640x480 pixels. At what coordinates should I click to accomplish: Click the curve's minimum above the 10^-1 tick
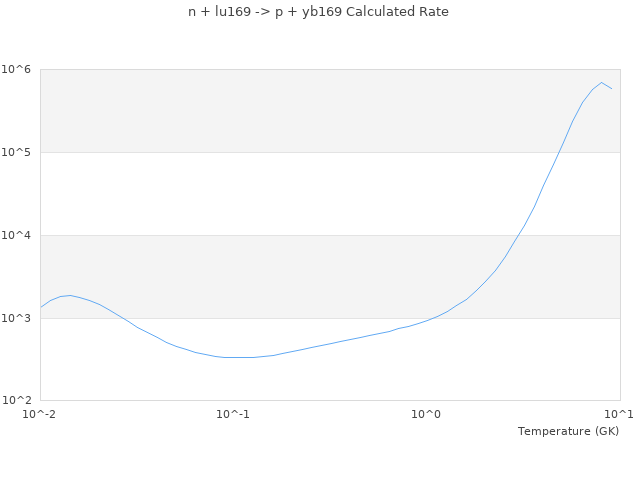point(235,357)
